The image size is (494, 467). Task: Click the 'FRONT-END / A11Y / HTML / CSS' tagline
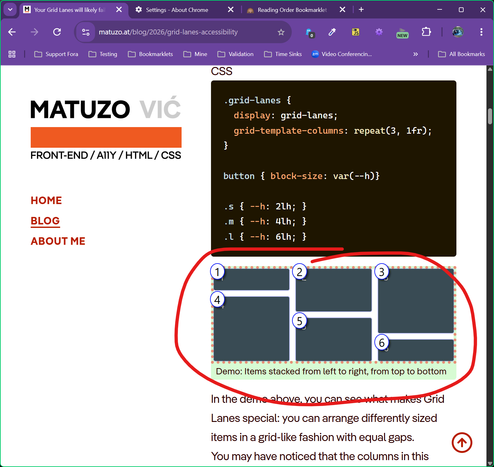pos(106,155)
